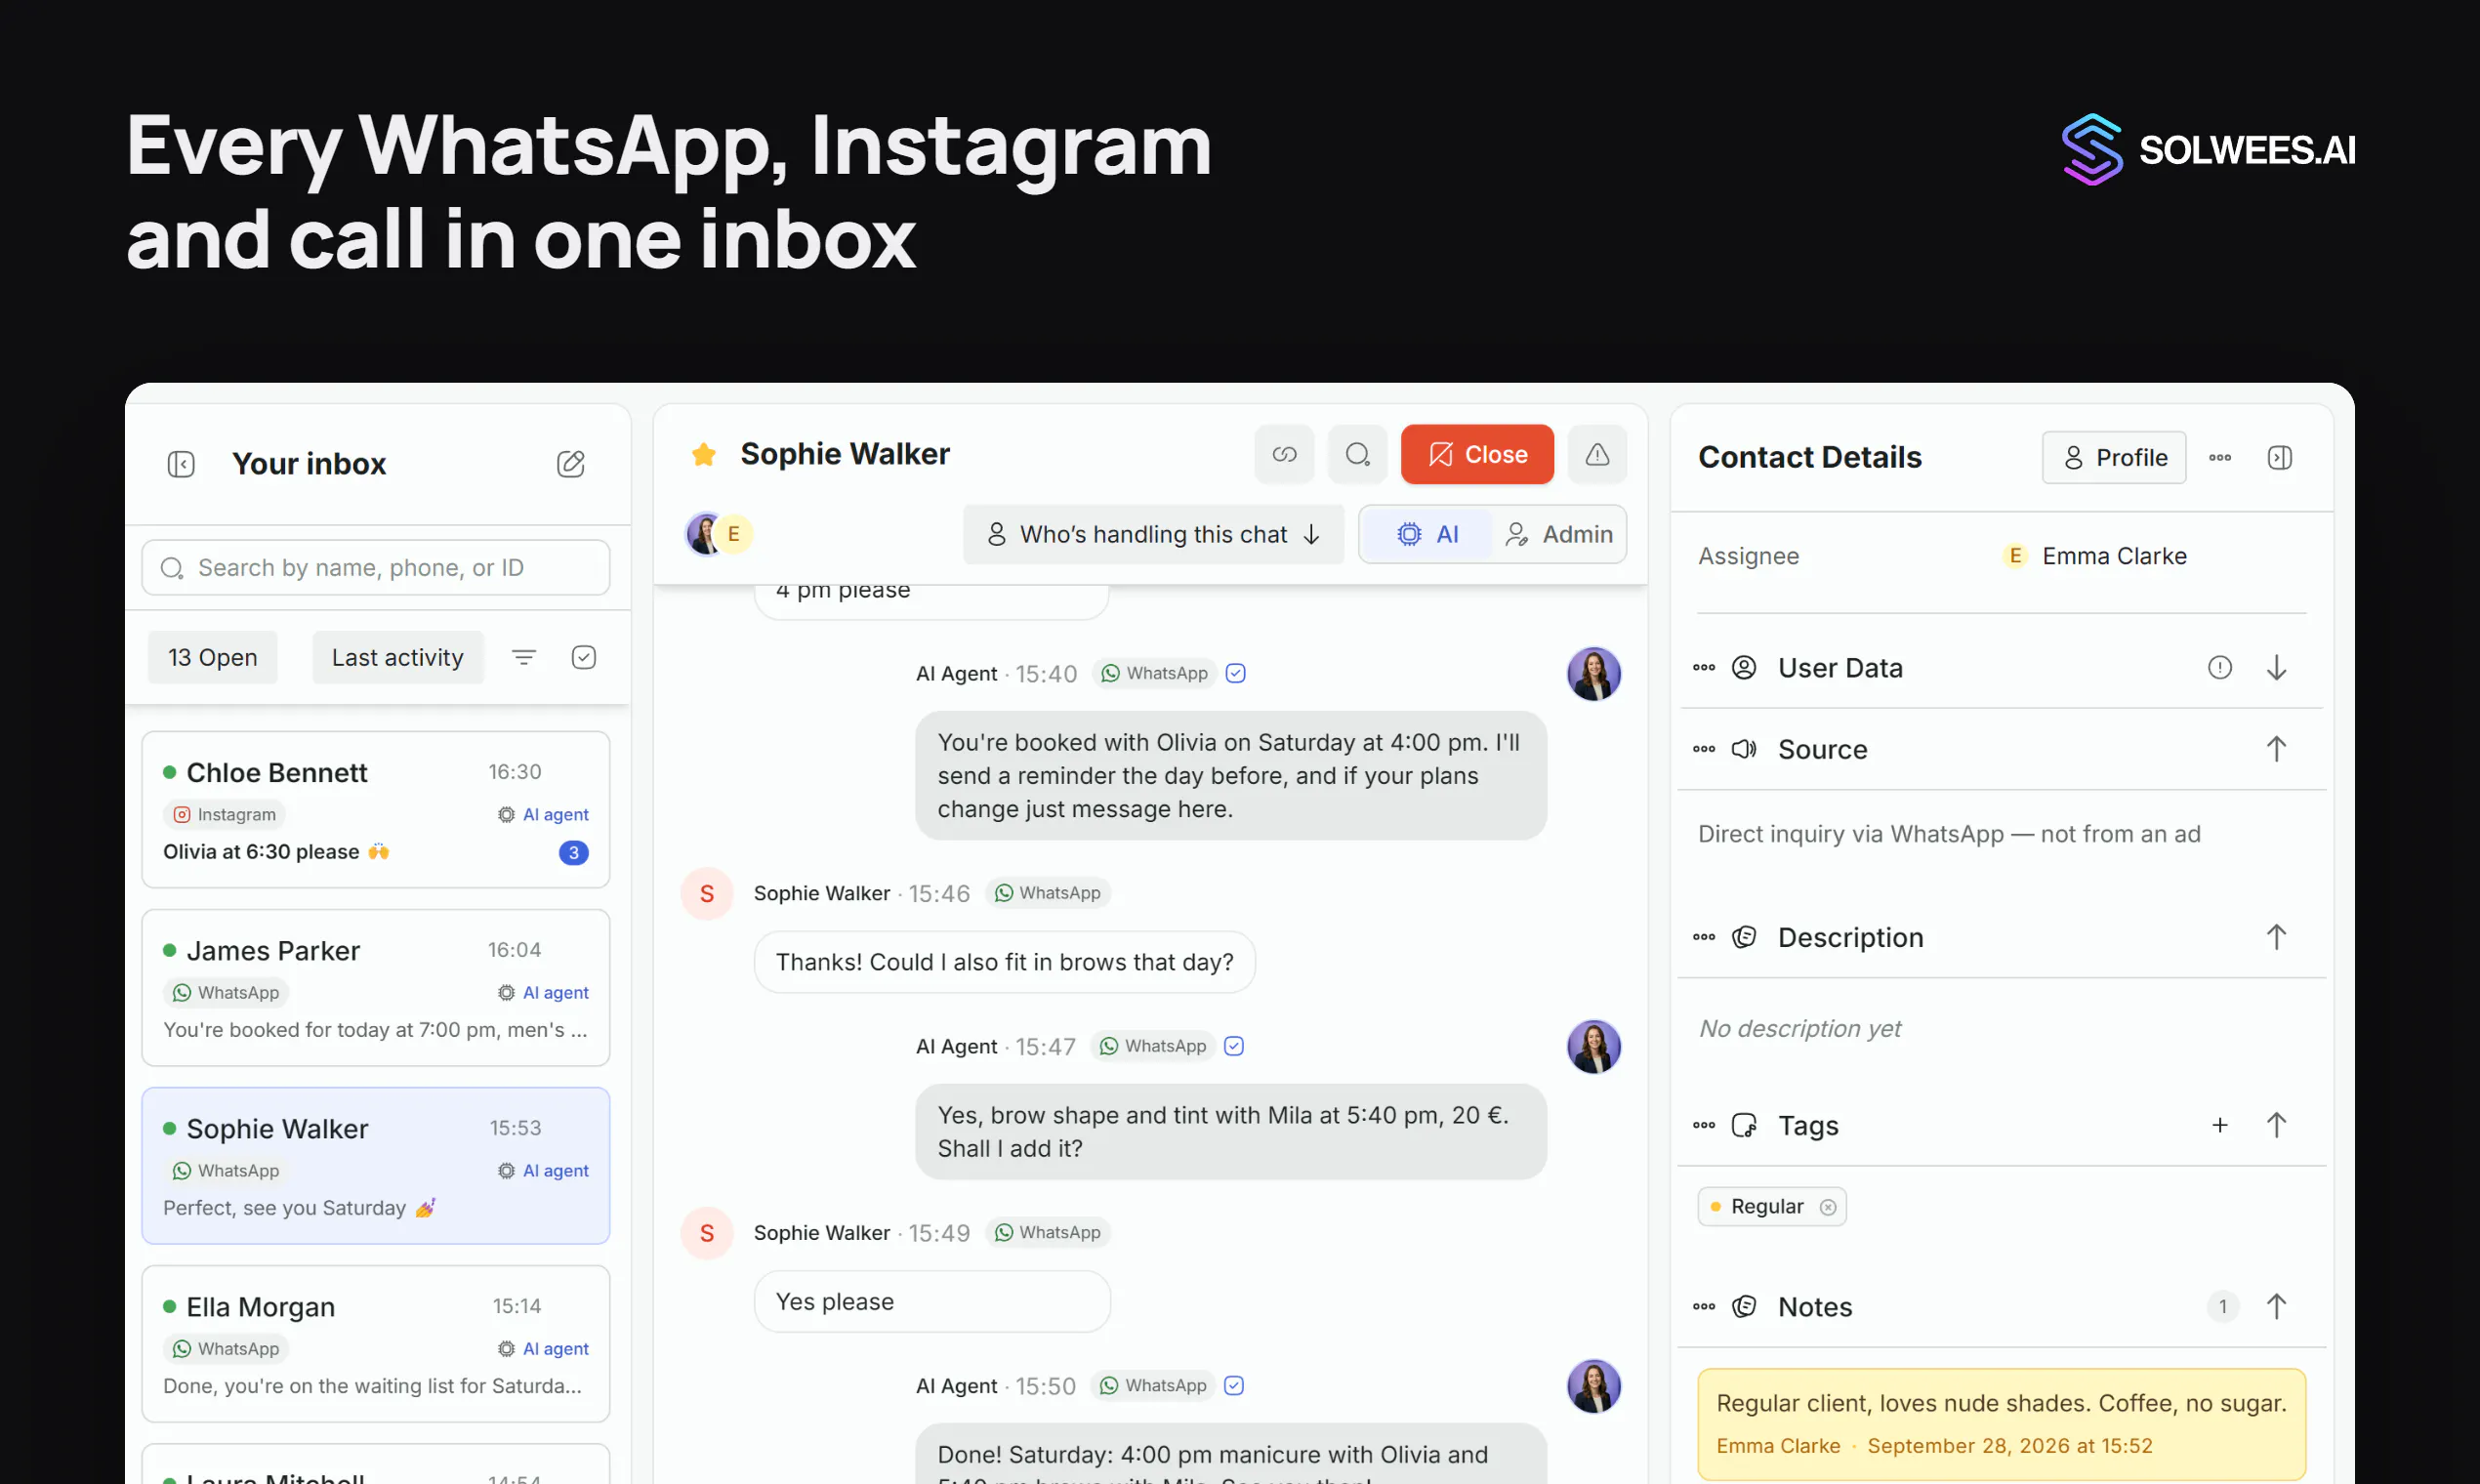Open User Data section options dots
Screen dimensions: 2480x1484
pyautogui.click(x=1704, y=668)
